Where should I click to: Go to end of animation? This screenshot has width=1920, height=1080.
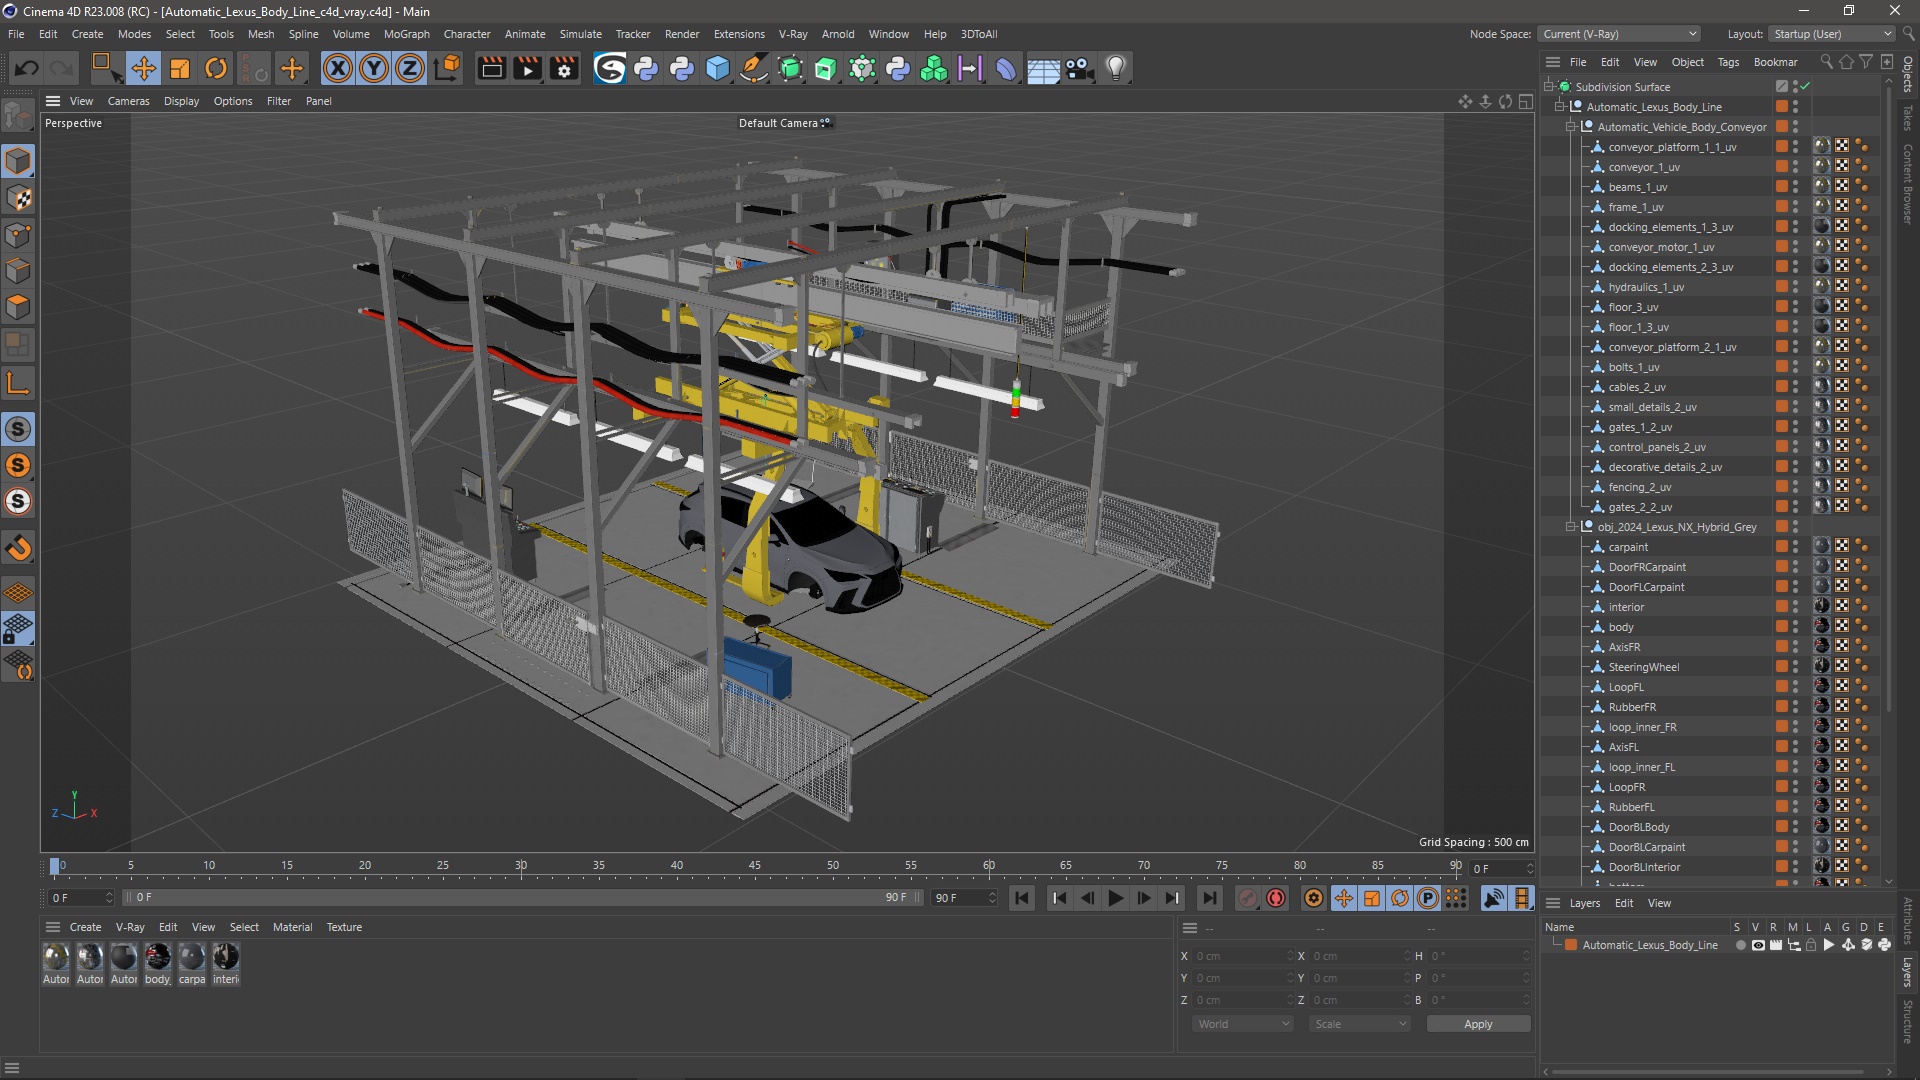(x=1209, y=898)
